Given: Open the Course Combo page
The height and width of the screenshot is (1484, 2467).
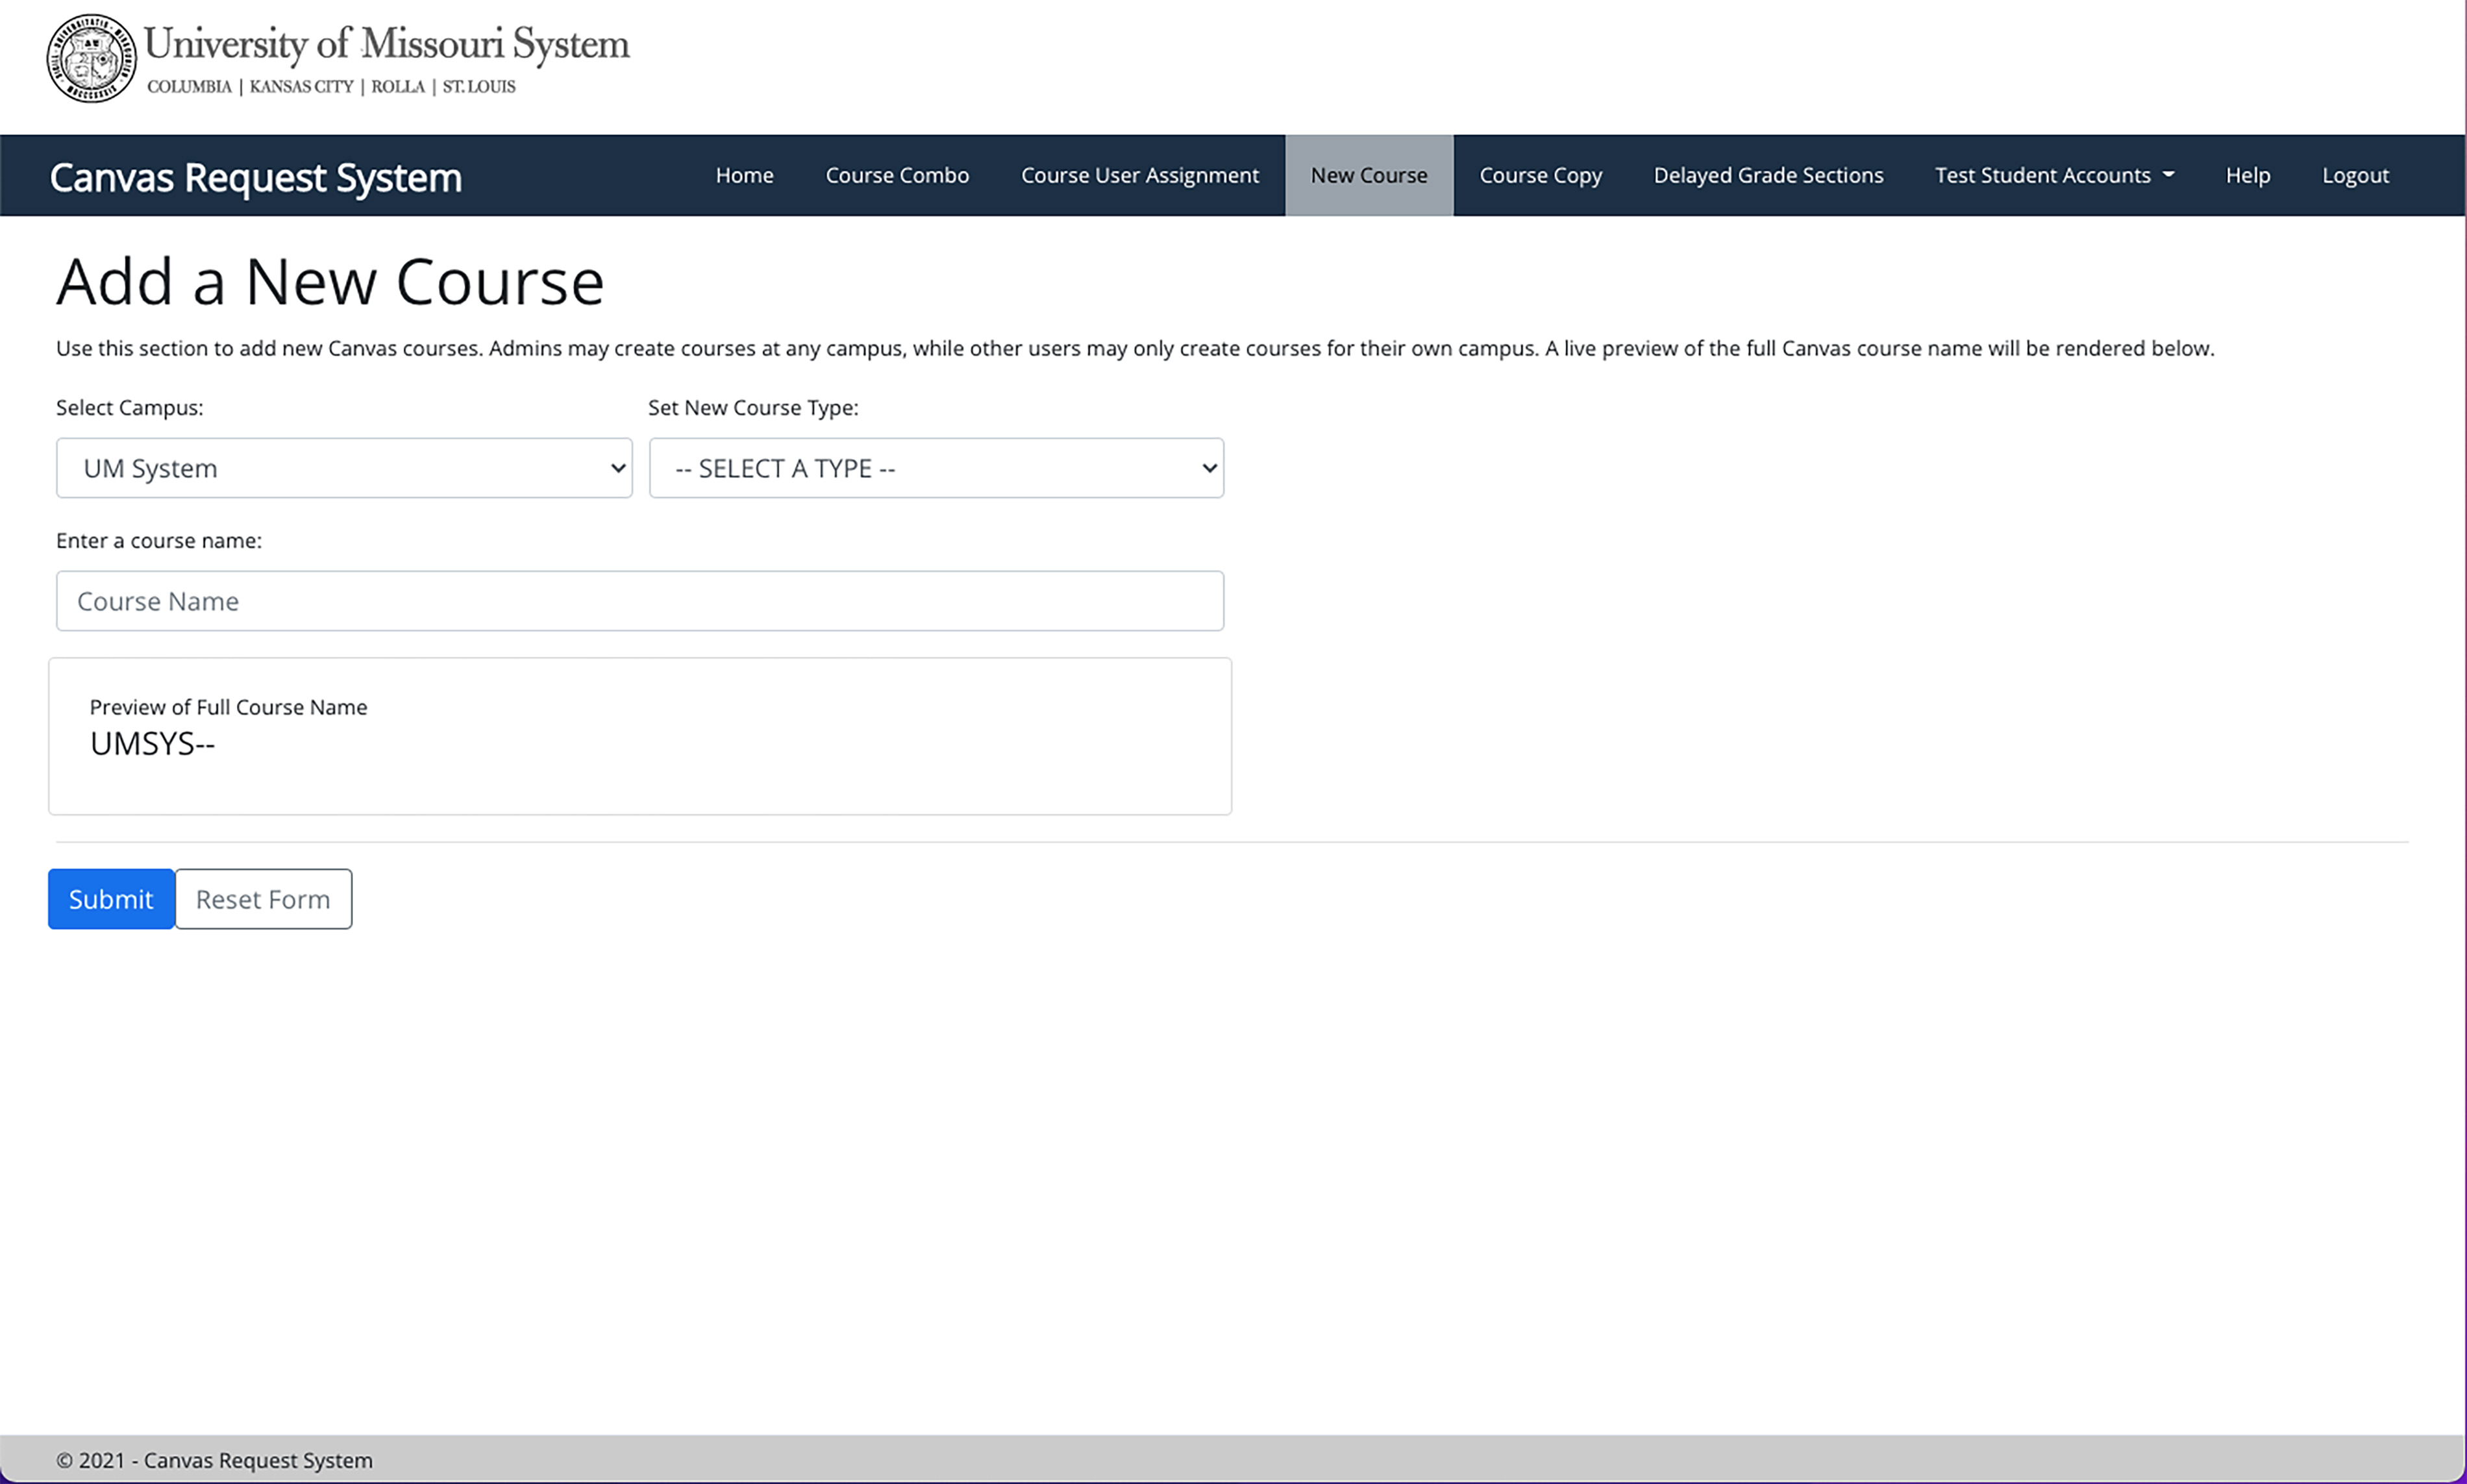Looking at the screenshot, I should pyautogui.click(x=896, y=175).
